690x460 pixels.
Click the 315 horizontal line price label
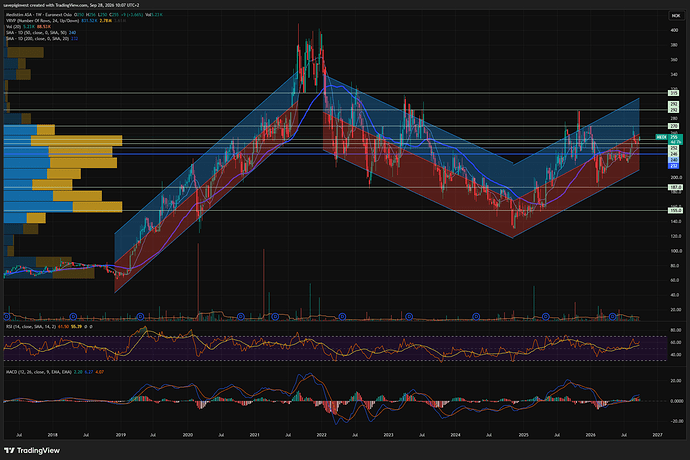tap(674, 93)
